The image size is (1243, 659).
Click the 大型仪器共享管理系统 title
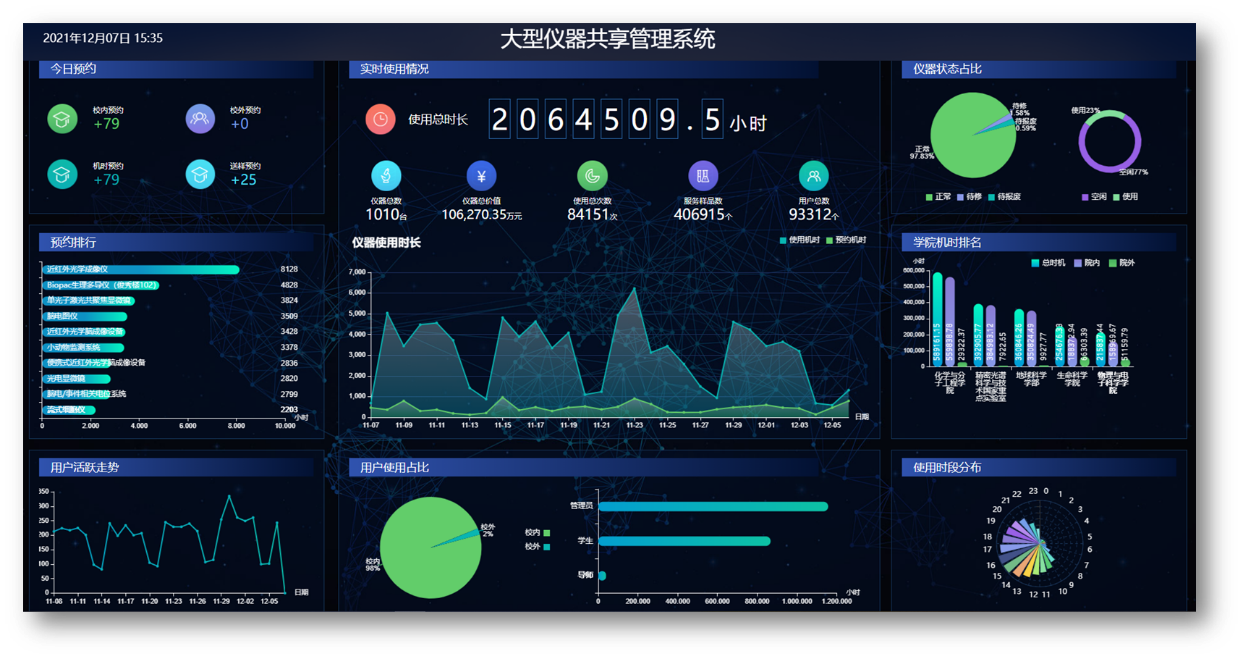608,40
